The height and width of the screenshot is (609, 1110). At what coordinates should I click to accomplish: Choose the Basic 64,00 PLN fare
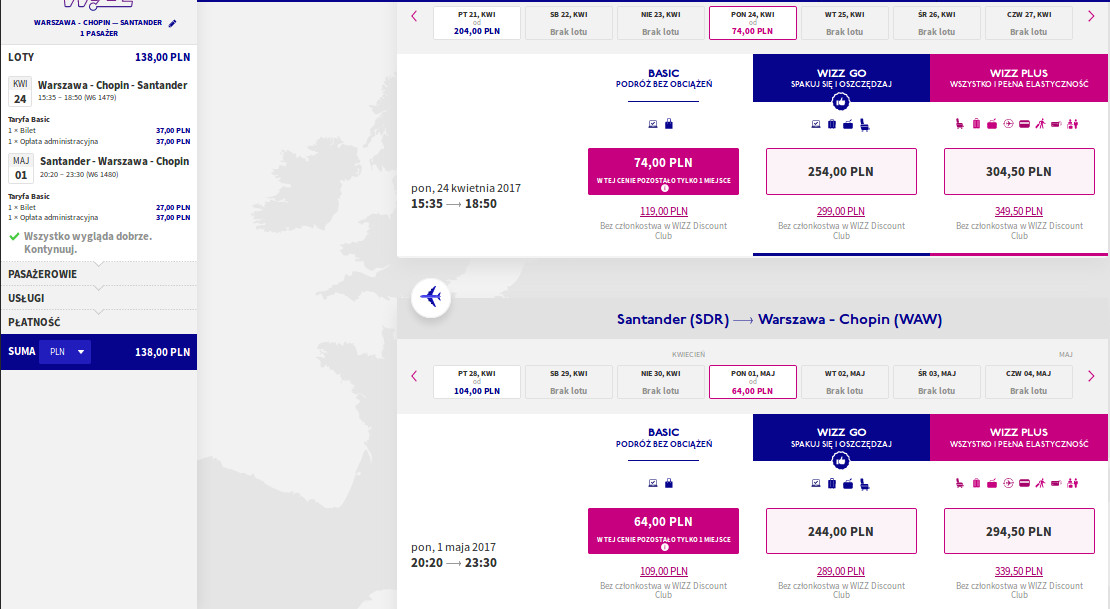click(663, 531)
